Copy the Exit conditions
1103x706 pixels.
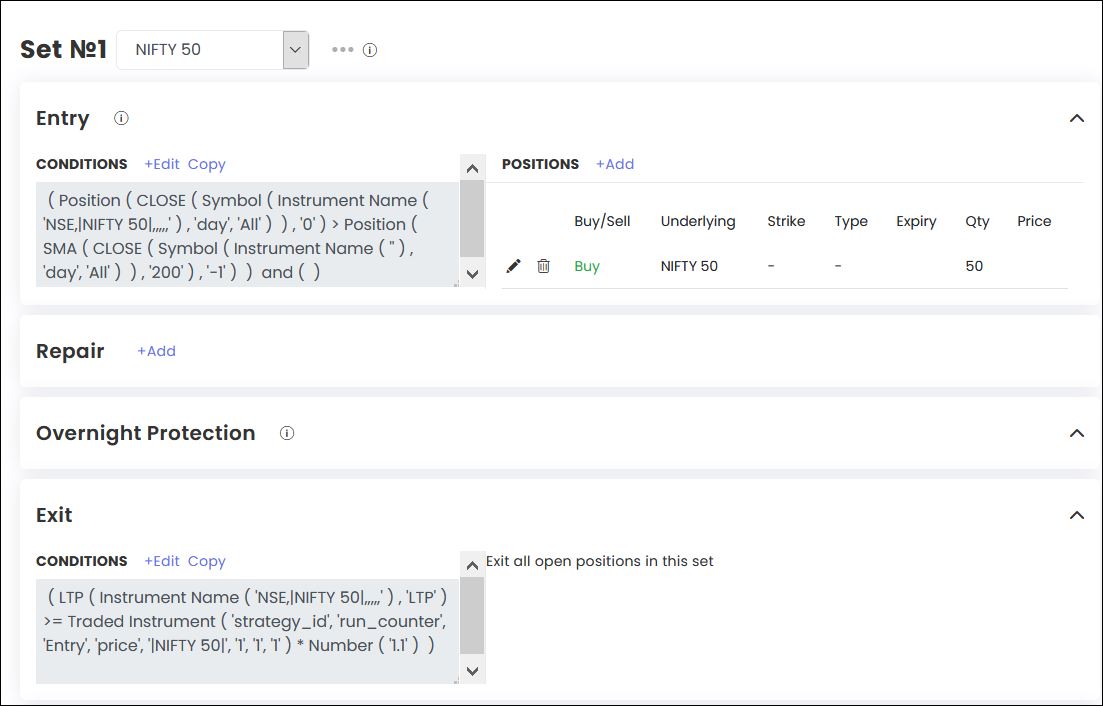(206, 561)
